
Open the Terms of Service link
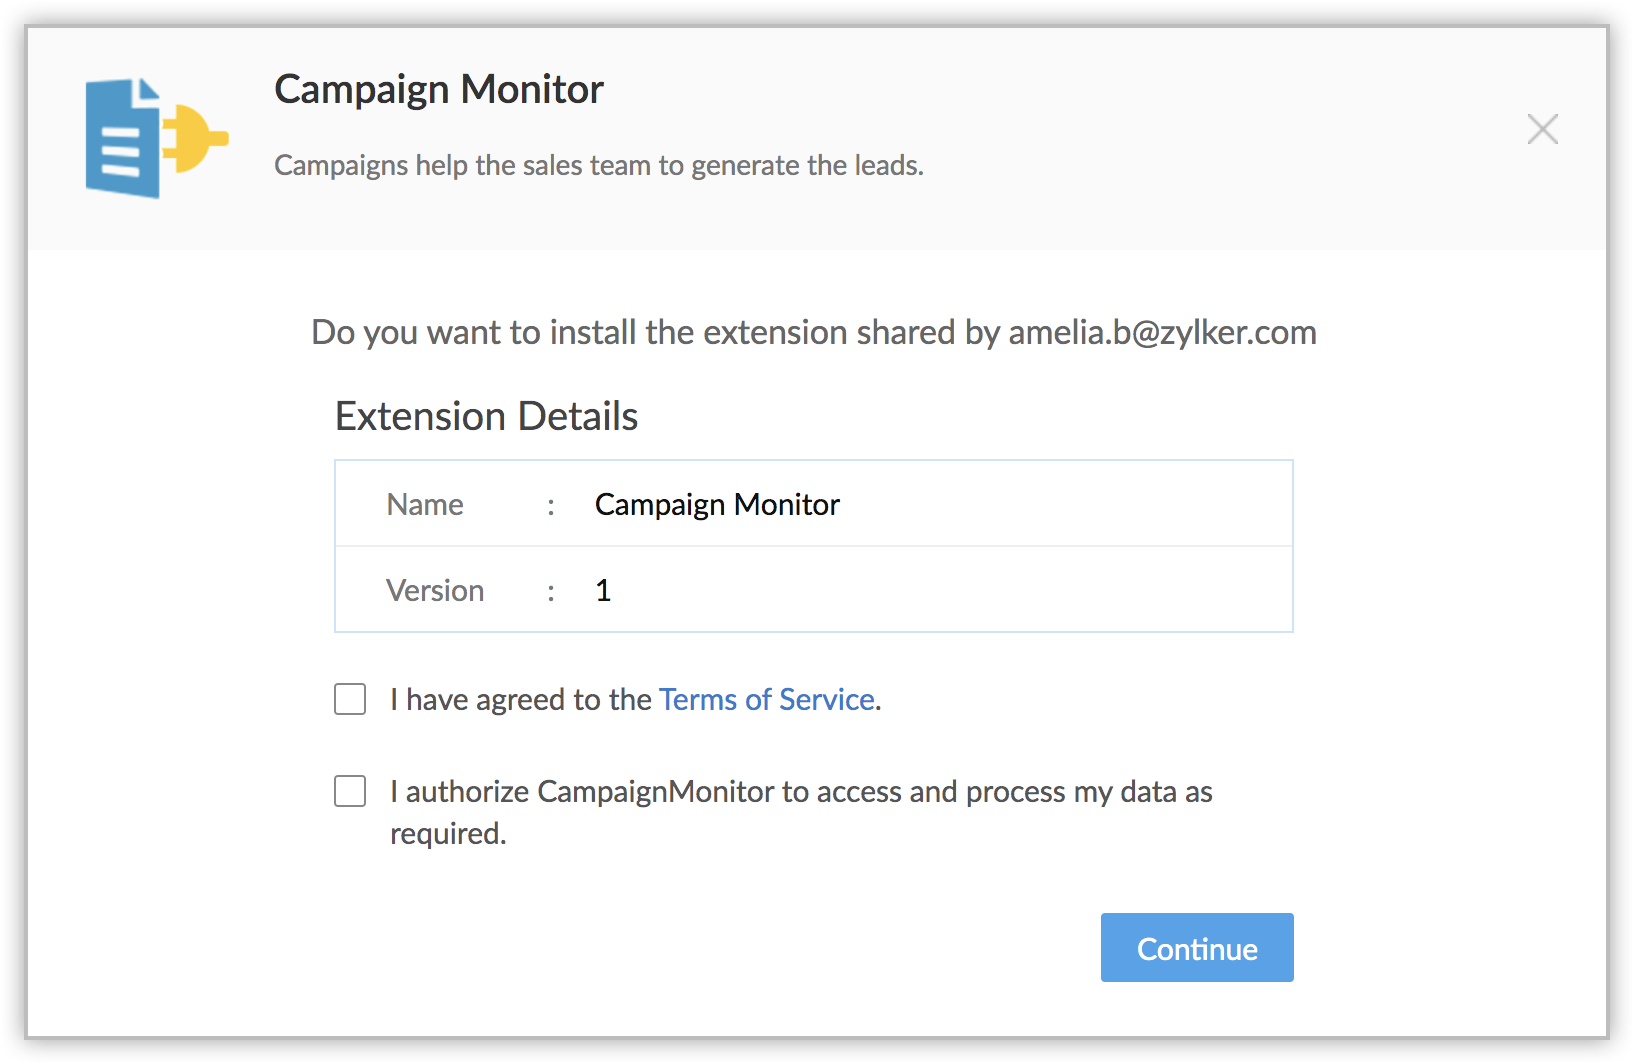(767, 699)
